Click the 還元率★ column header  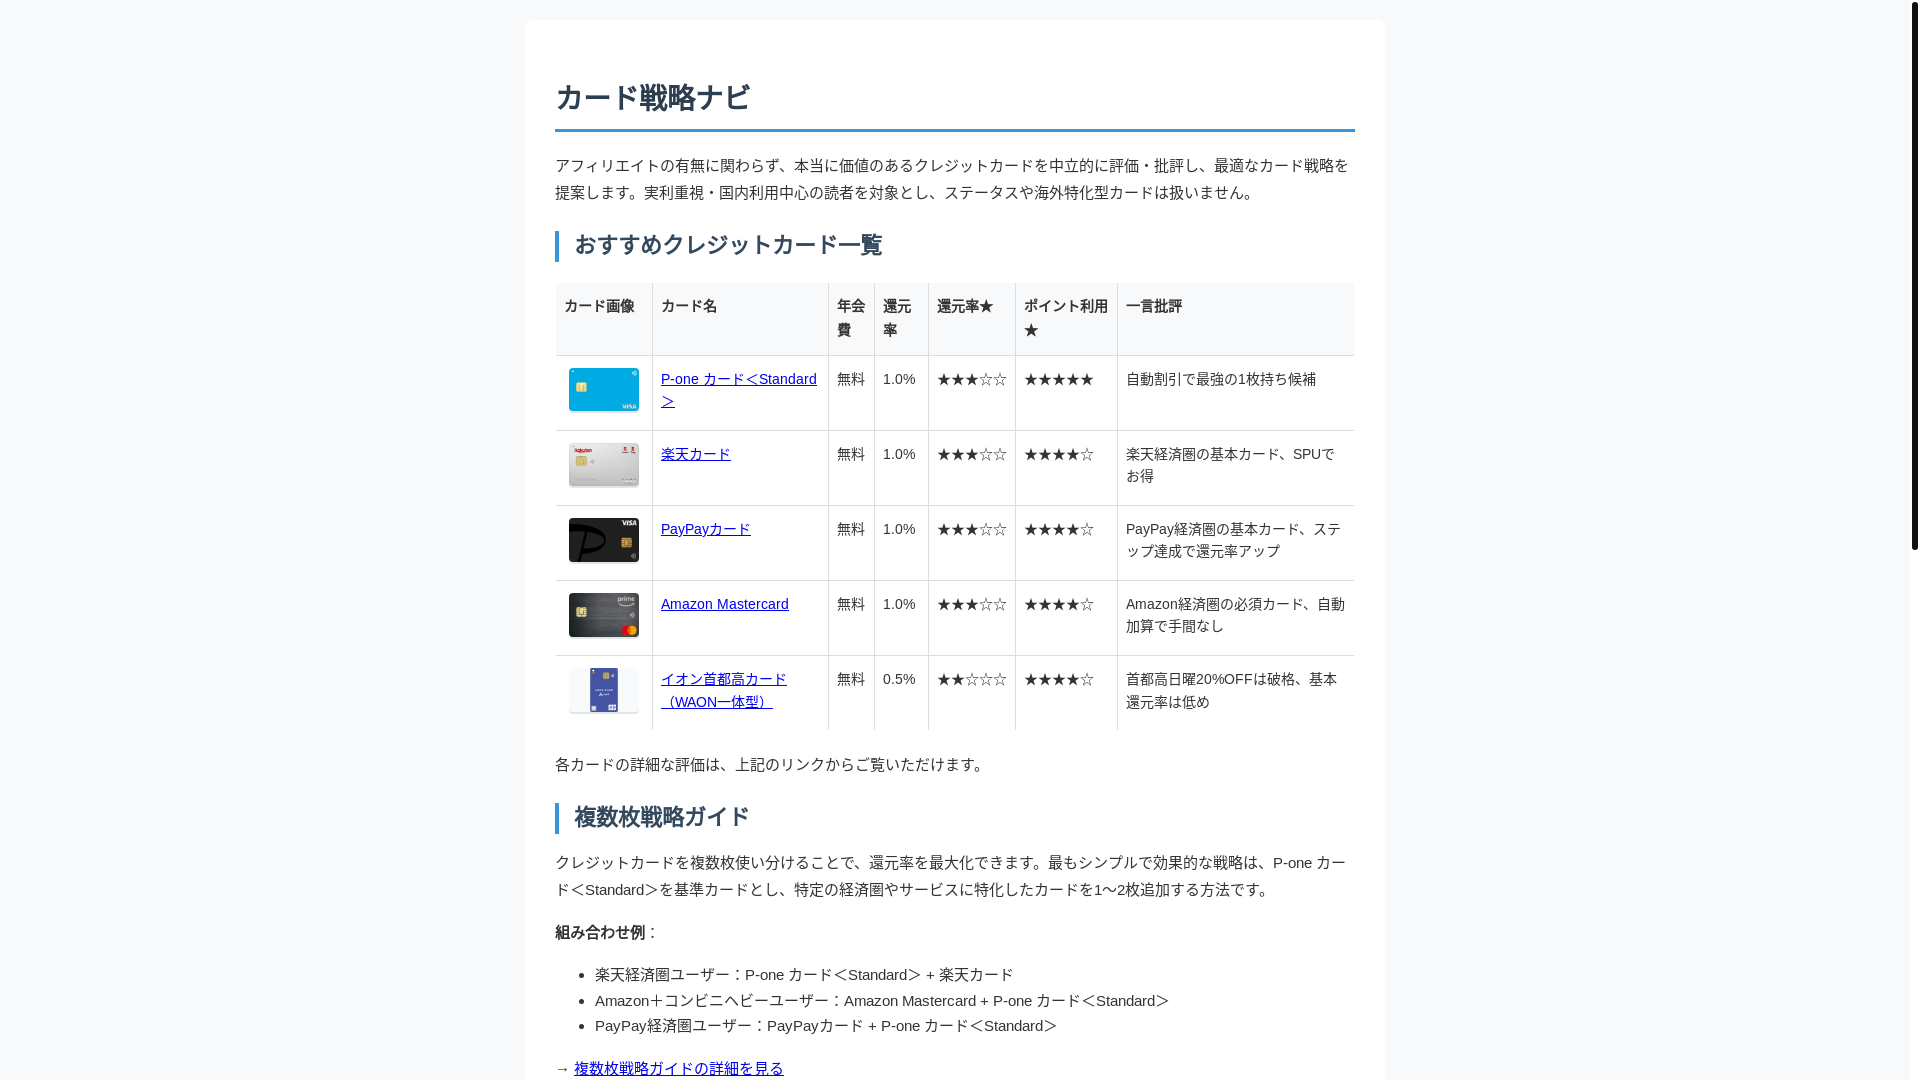(x=971, y=319)
